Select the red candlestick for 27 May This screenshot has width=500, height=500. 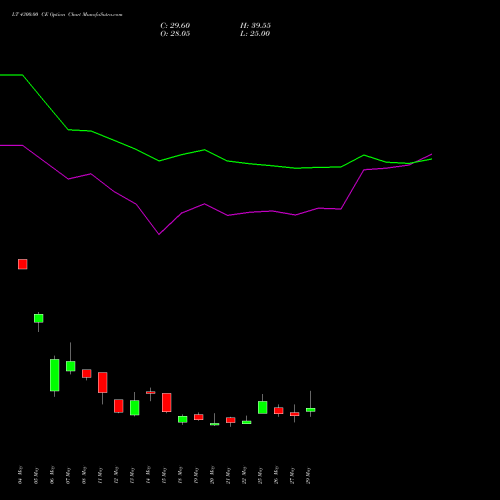click(295, 414)
